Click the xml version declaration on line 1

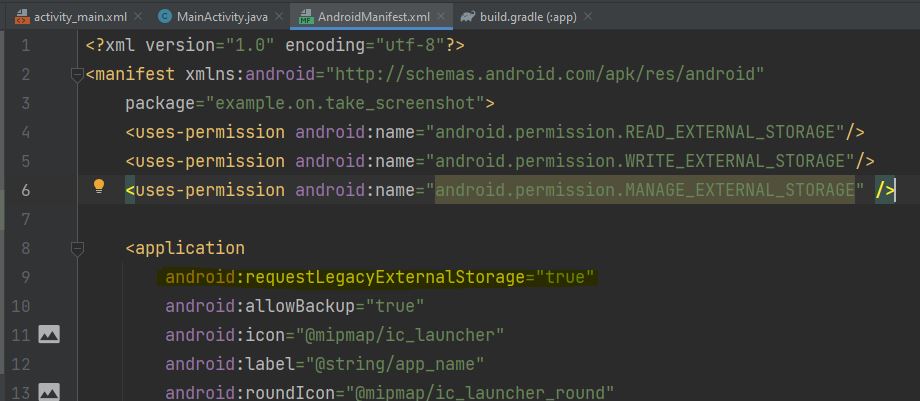(x=275, y=45)
